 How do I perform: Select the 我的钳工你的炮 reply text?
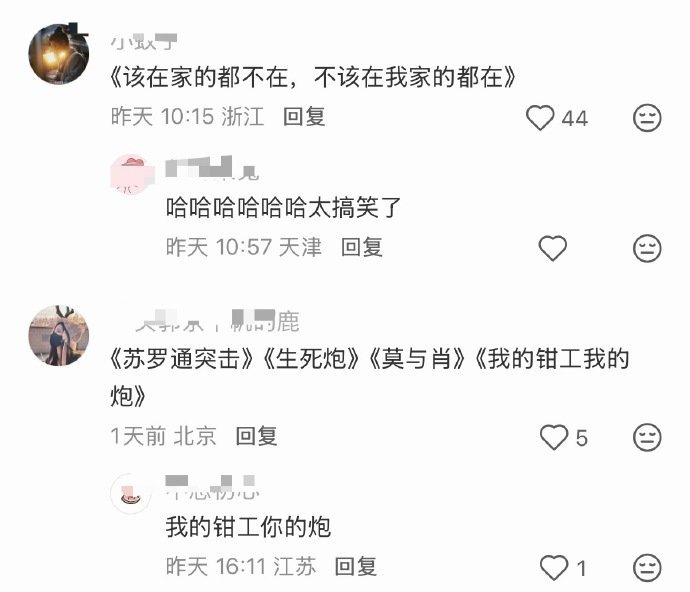(x=248, y=527)
